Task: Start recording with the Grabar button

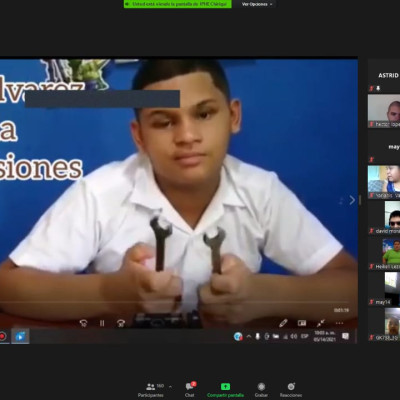Action: pyautogui.click(x=261, y=390)
